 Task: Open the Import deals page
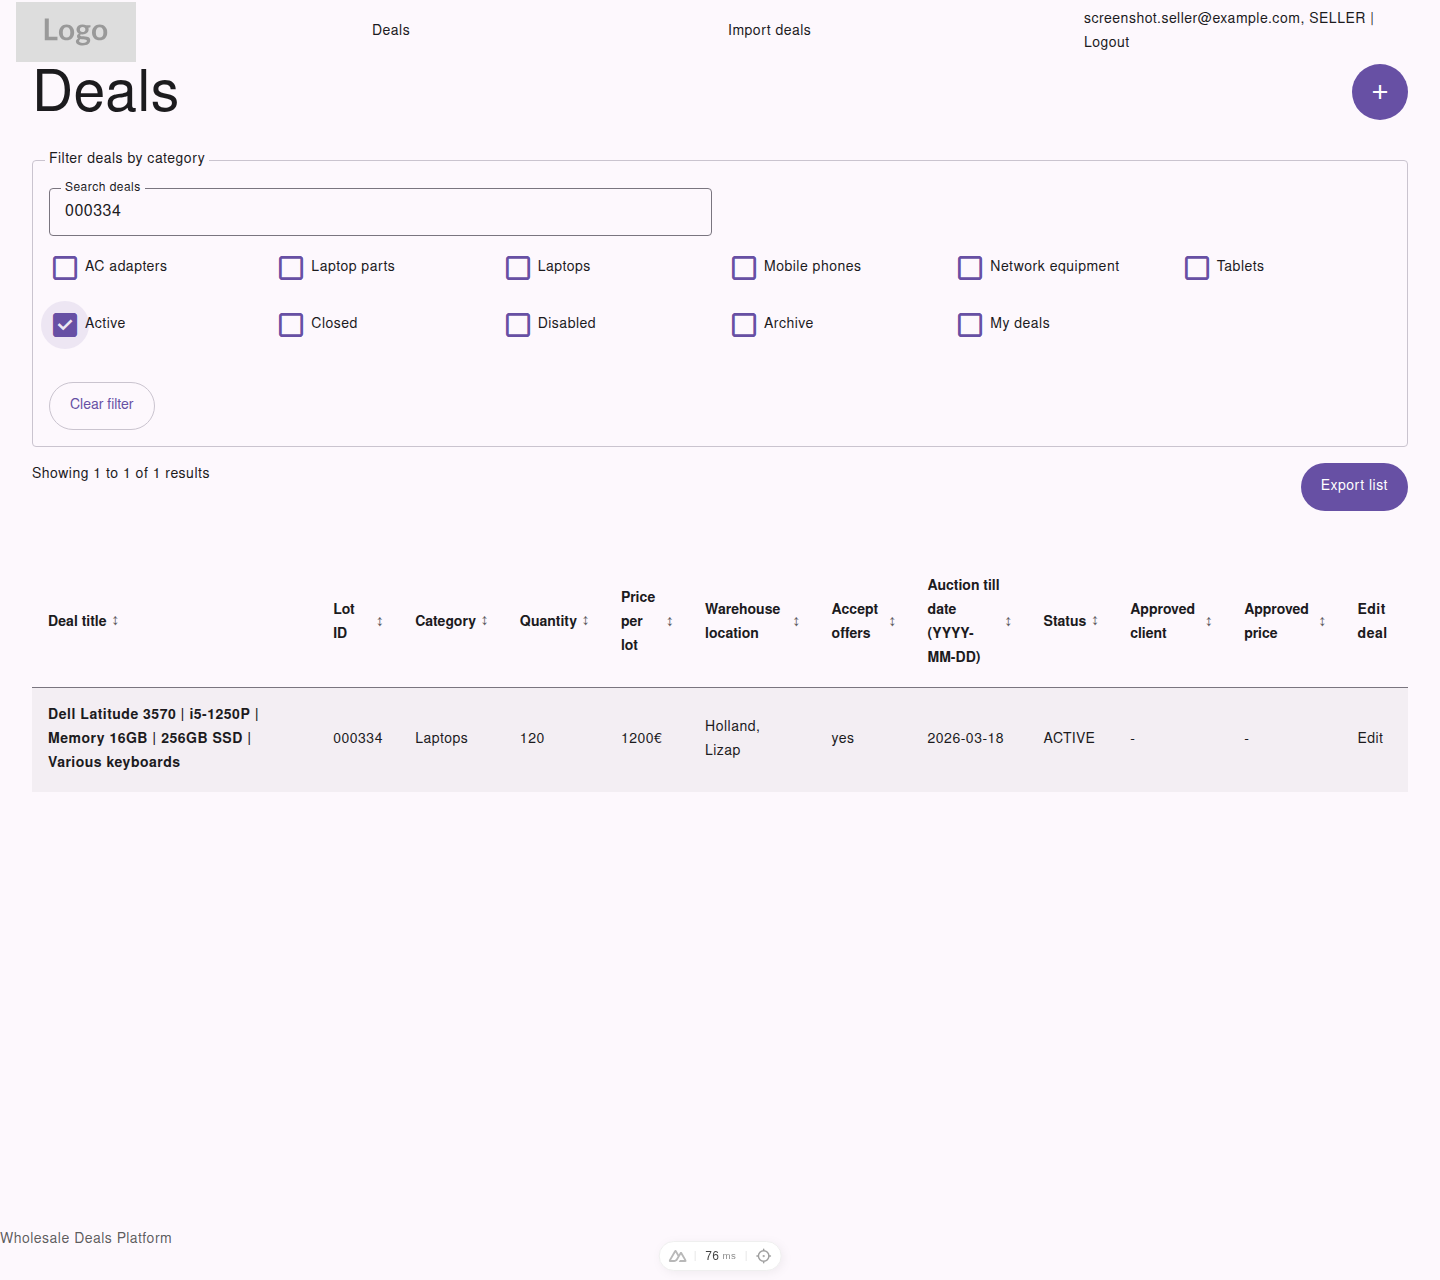click(x=769, y=30)
